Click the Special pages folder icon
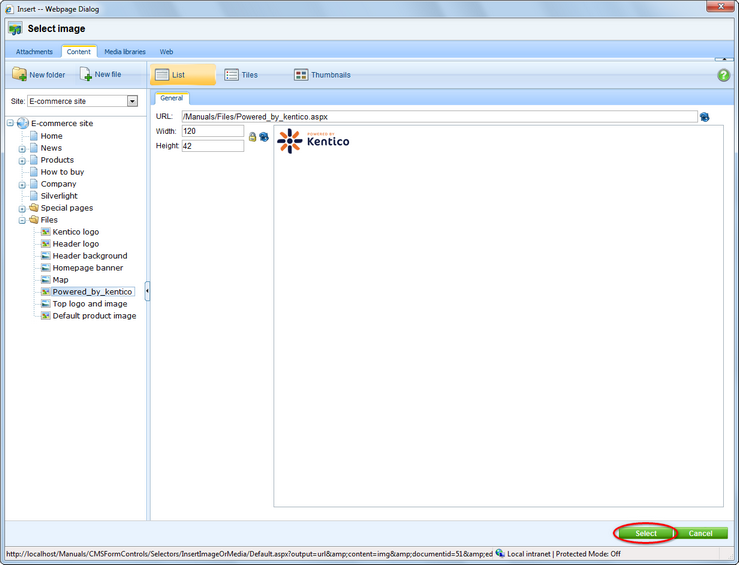Viewport: 739px width, 565px height. [34, 208]
